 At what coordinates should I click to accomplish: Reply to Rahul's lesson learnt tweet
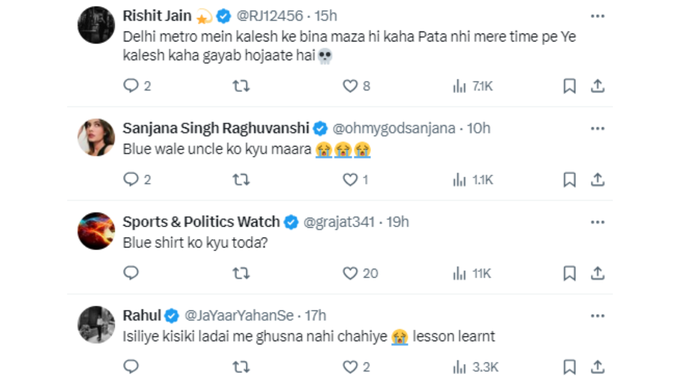tap(131, 367)
